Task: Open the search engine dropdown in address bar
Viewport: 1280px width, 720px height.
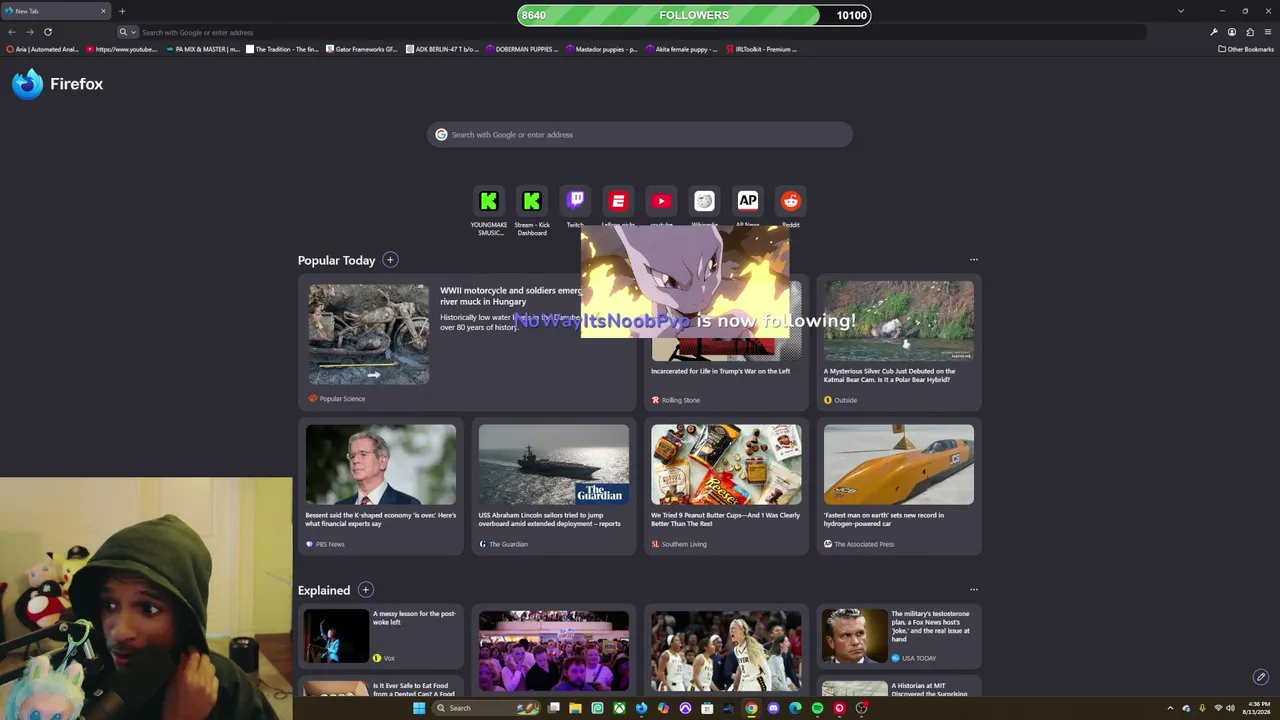Action: tap(127, 32)
